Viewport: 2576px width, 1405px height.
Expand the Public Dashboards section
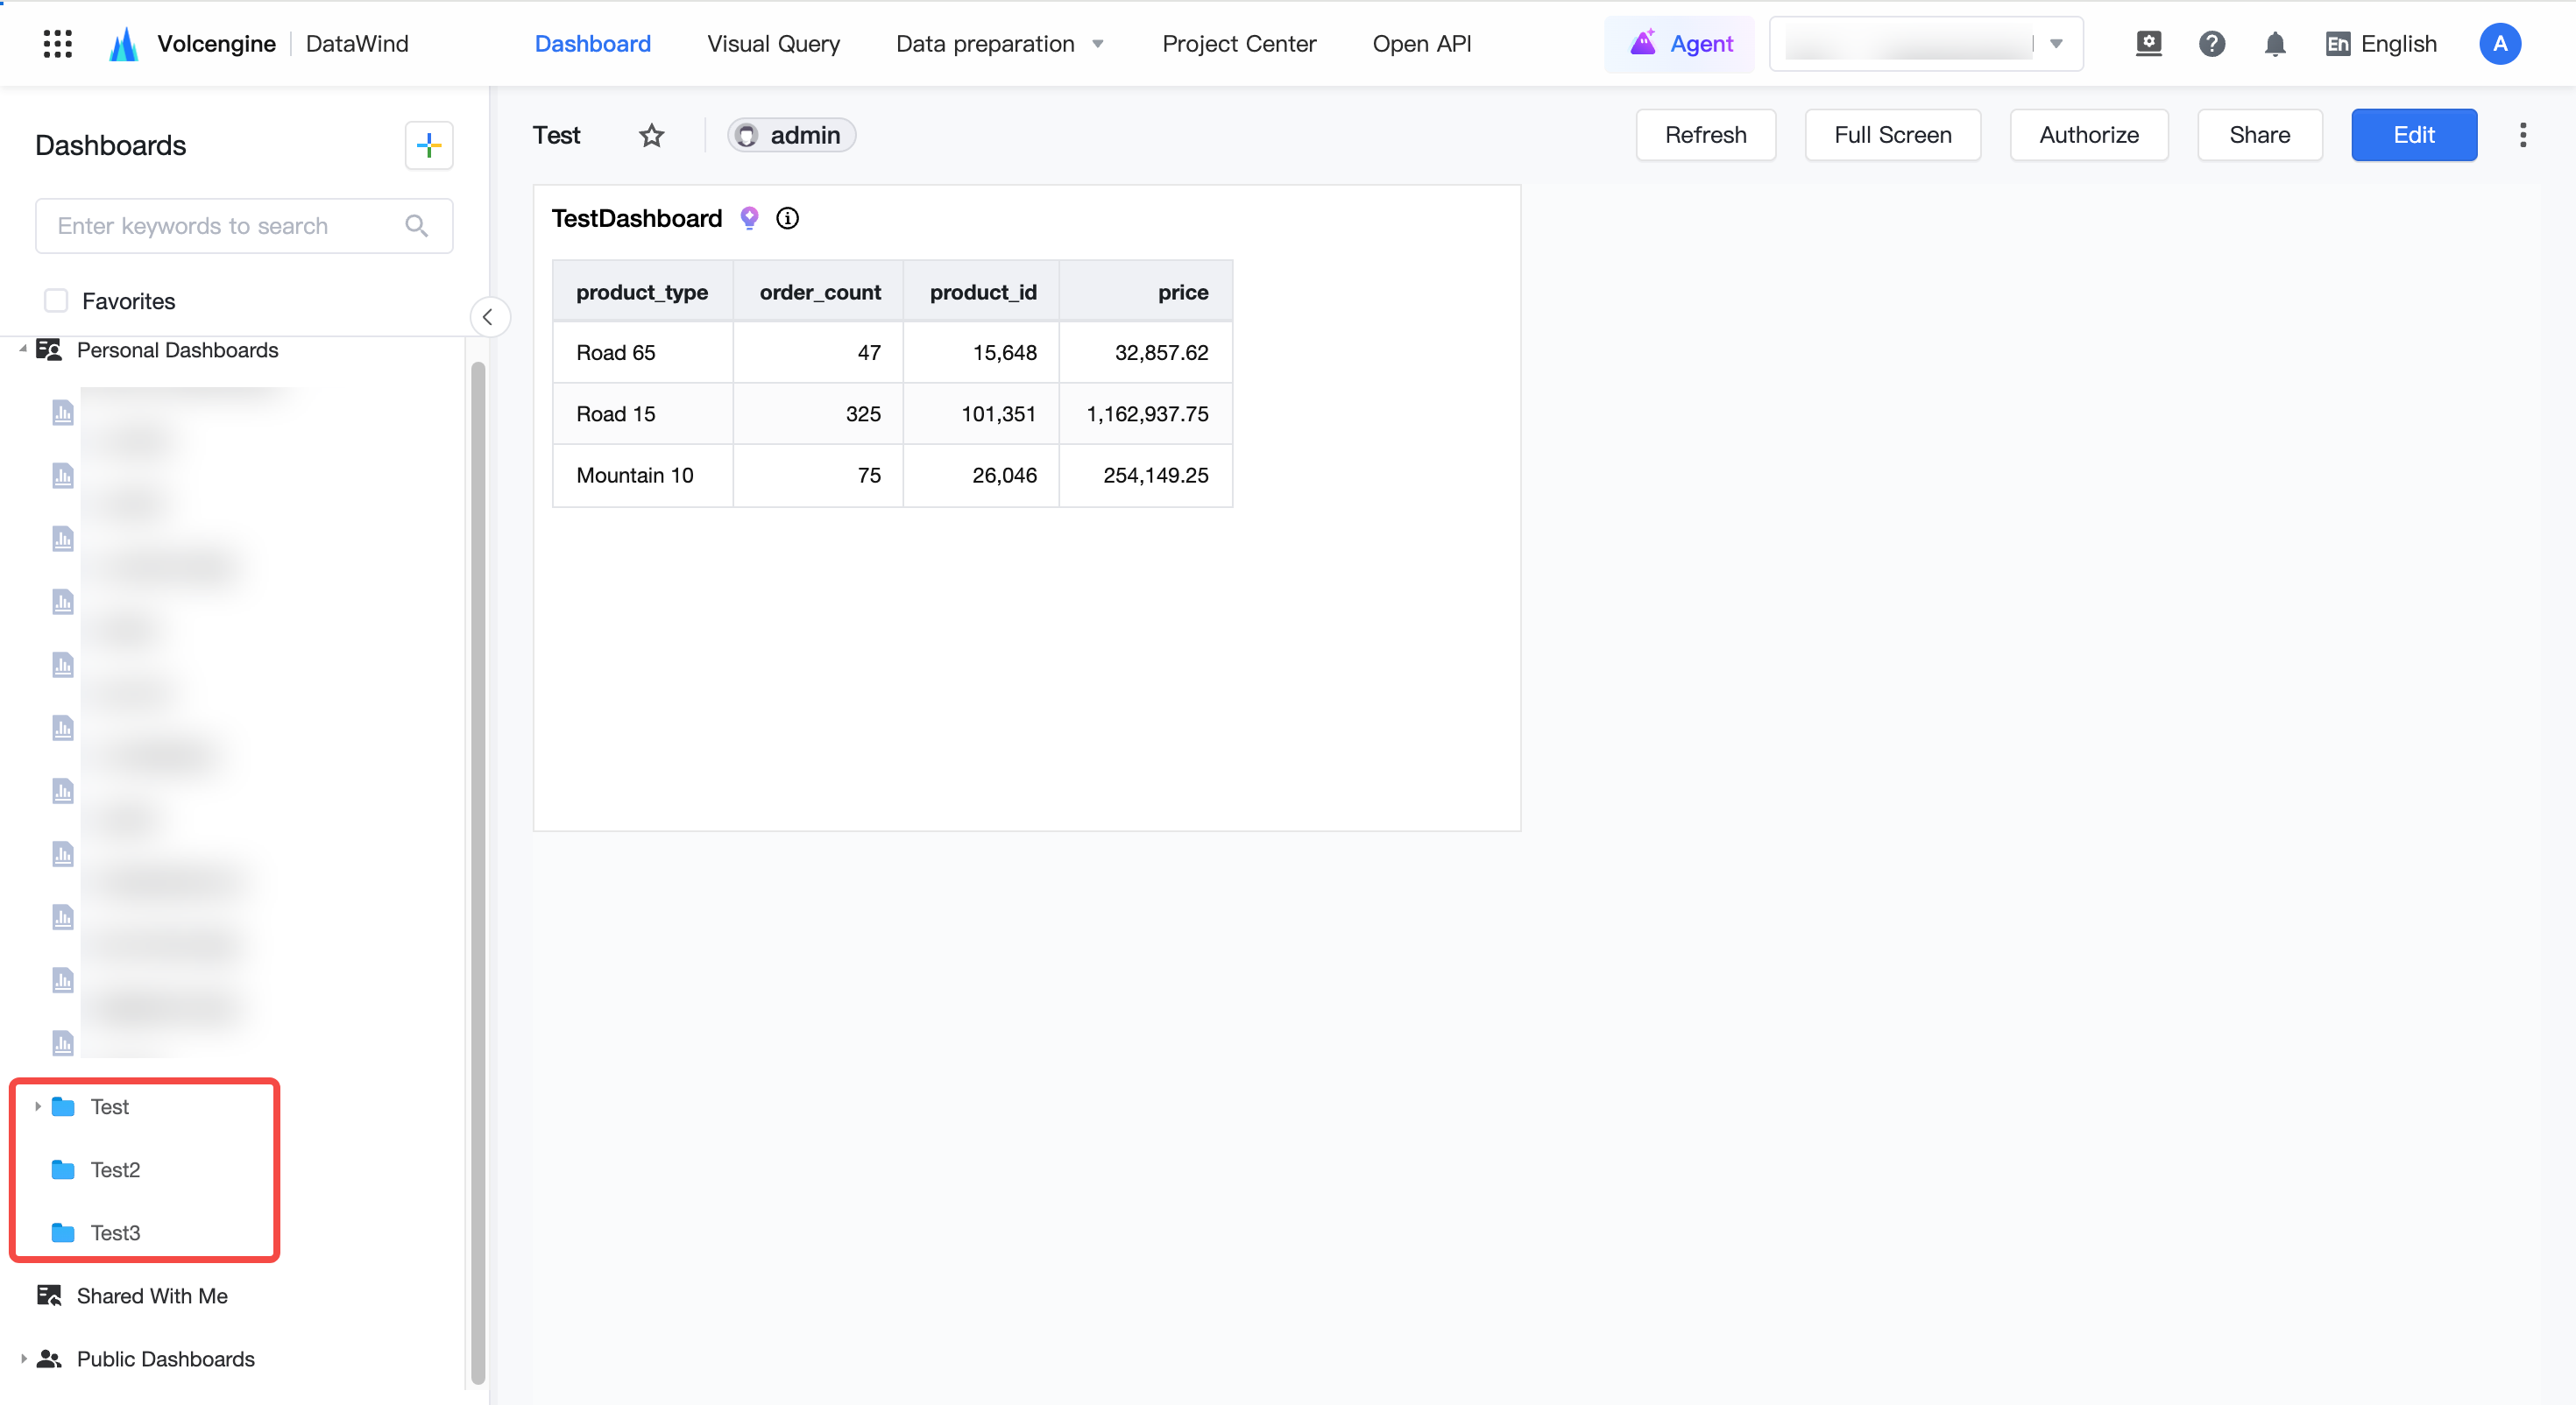(x=23, y=1358)
